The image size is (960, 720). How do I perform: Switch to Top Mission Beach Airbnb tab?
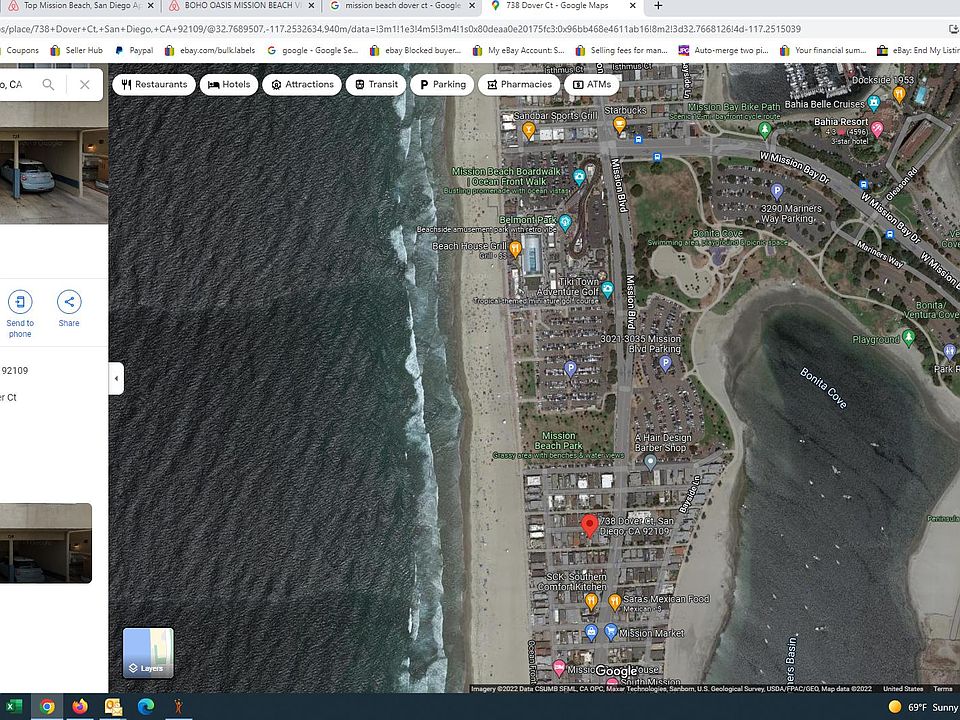pyautogui.click(x=80, y=6)
